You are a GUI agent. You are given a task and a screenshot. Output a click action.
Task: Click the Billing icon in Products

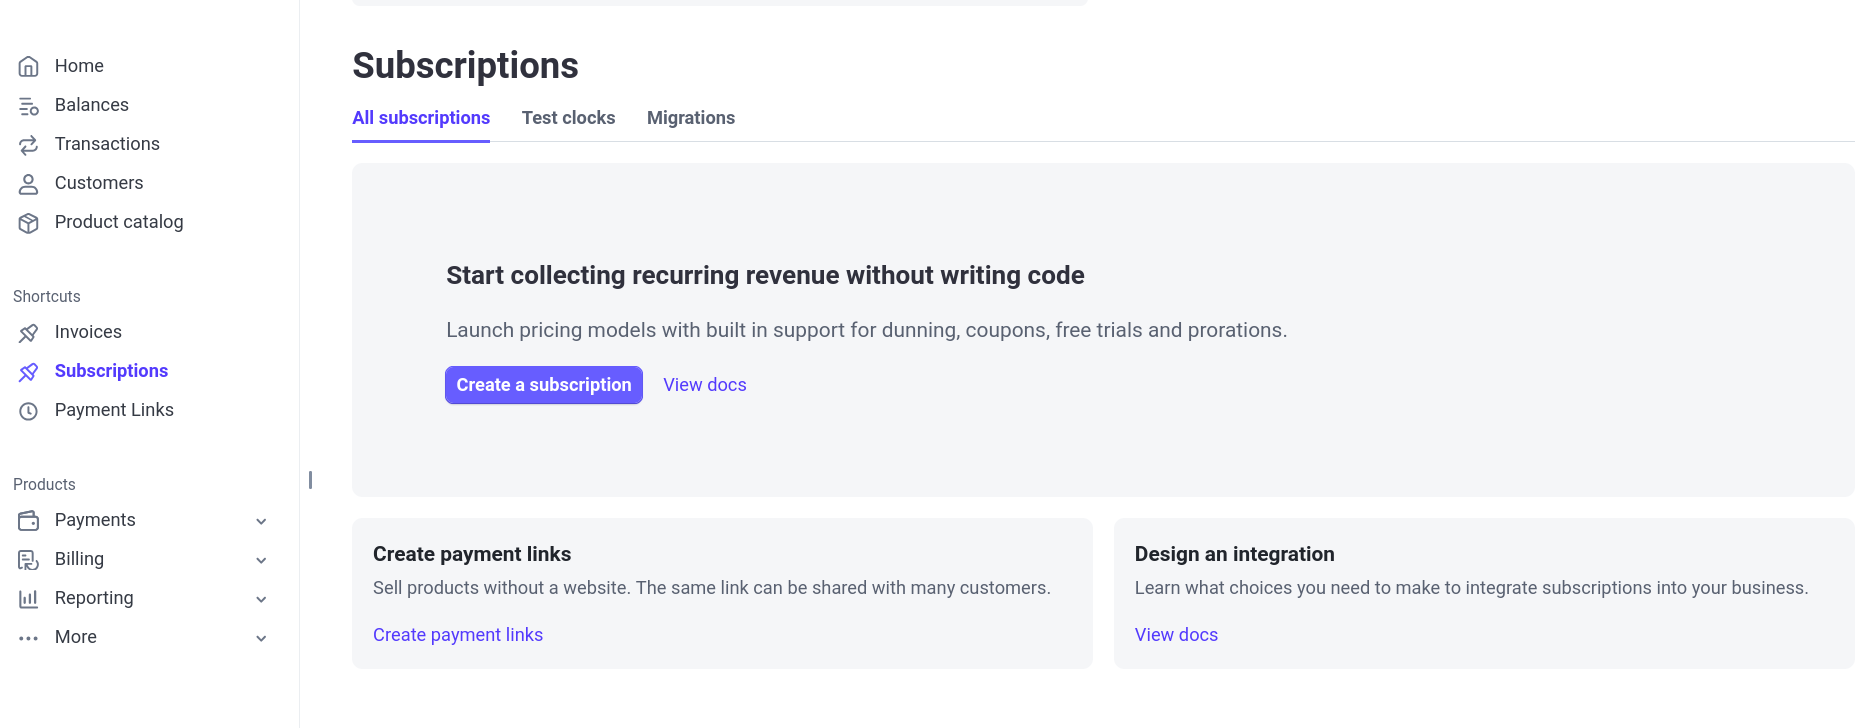[x=29, y=560]
